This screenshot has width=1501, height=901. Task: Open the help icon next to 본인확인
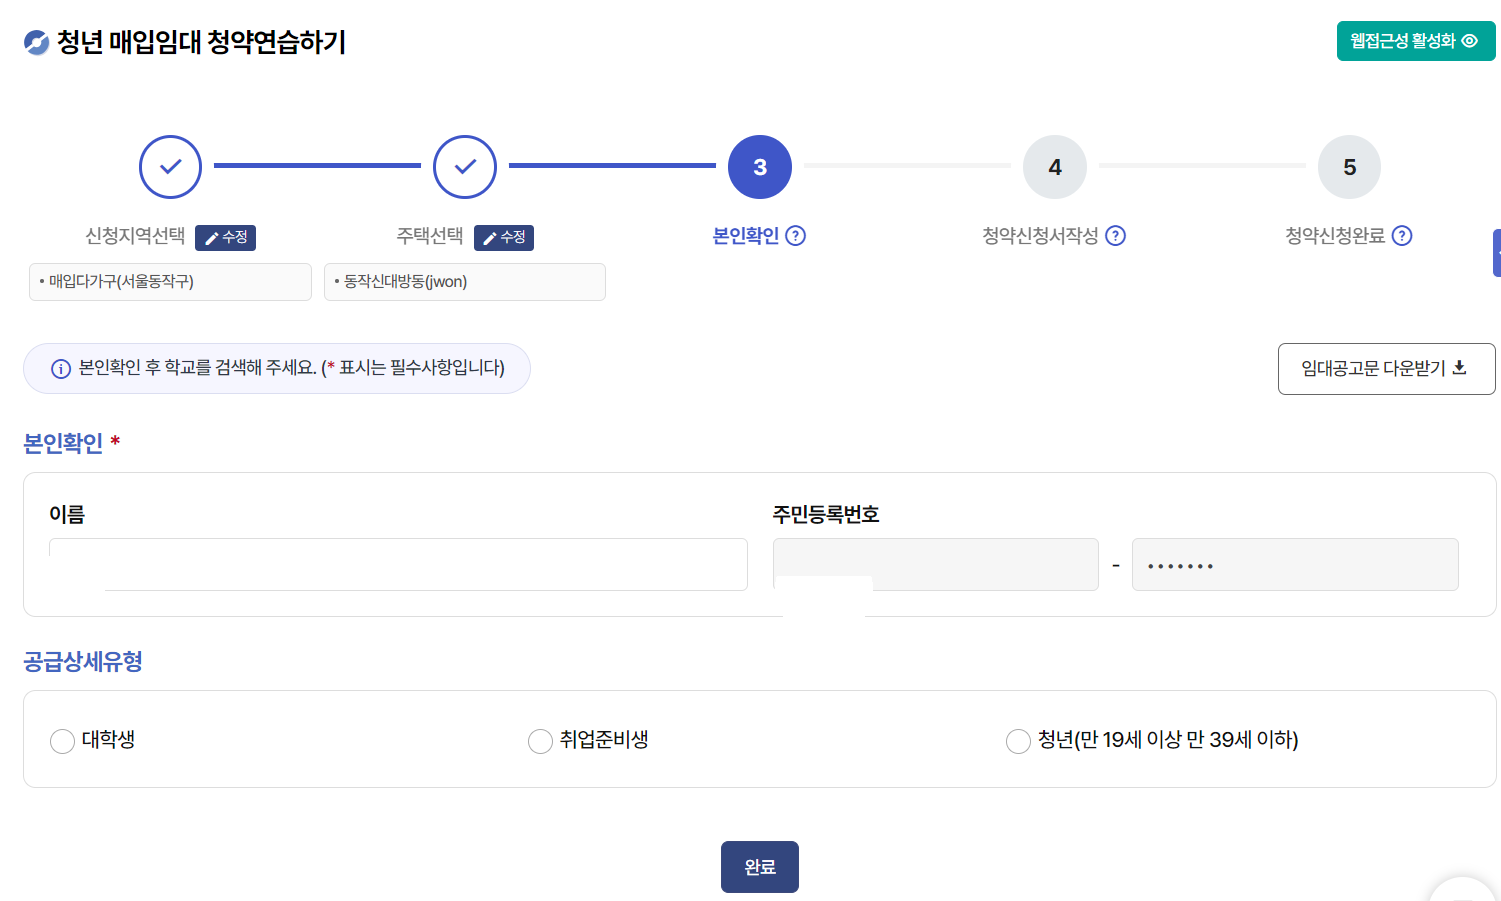click(794, 236)
